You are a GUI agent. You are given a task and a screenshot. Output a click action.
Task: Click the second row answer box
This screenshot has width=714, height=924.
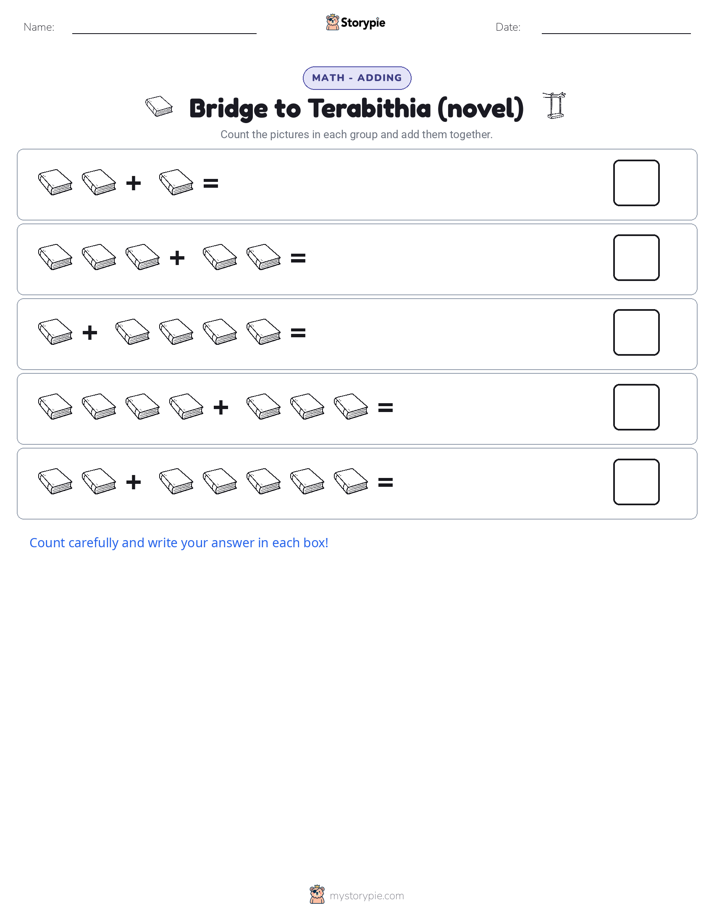pyautogui.click(x=636, y=258)
